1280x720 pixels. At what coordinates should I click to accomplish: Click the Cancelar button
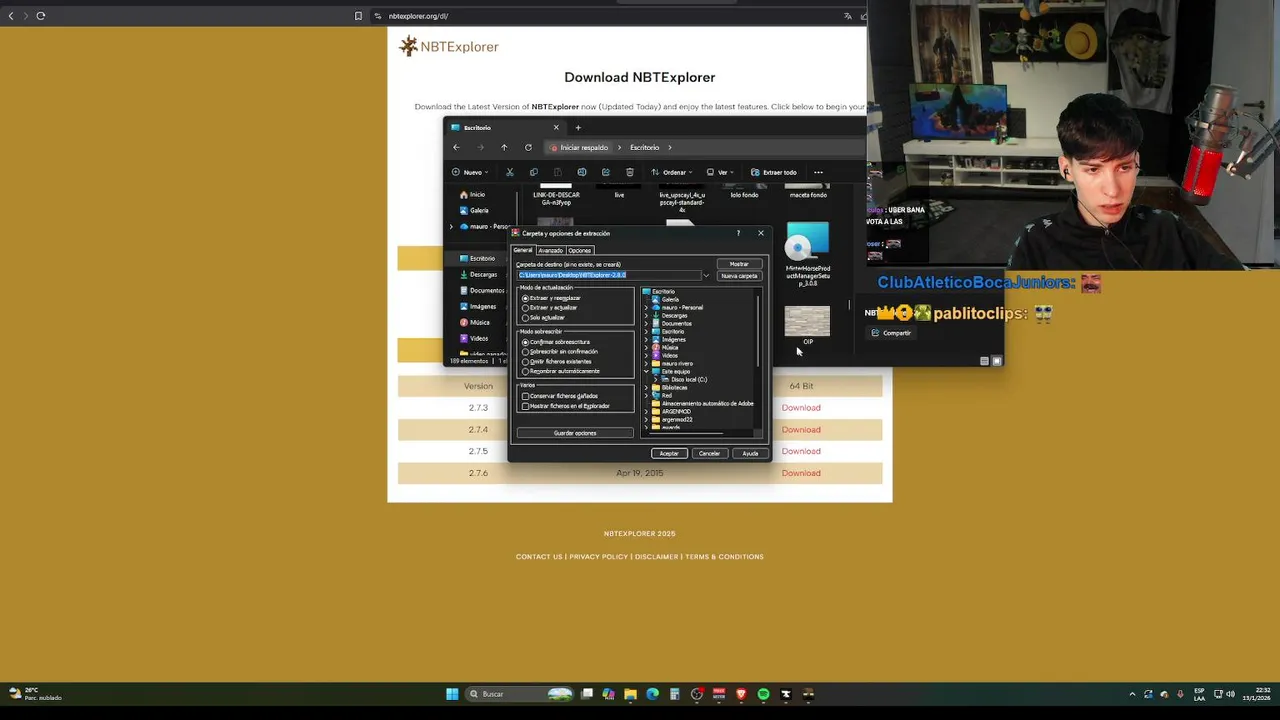(x=709, y=453)
